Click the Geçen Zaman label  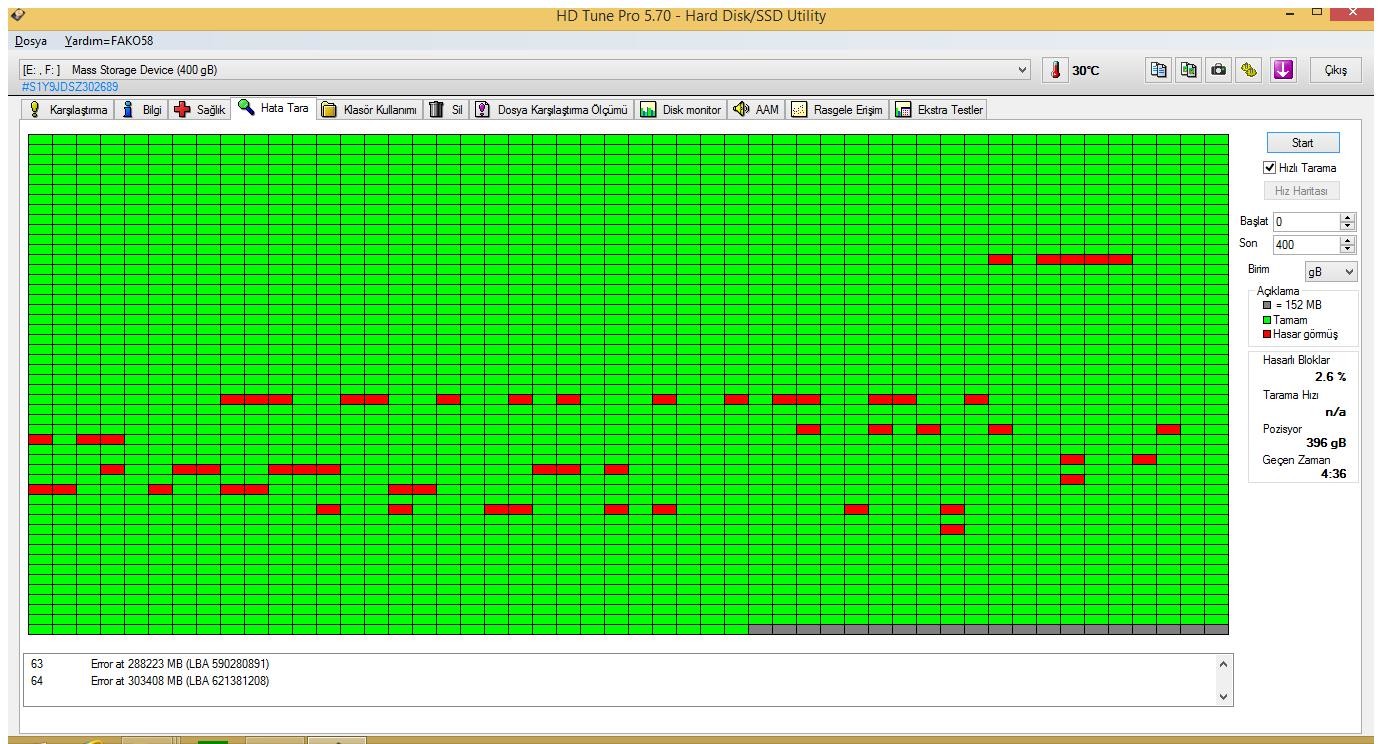coord(1296,460)
